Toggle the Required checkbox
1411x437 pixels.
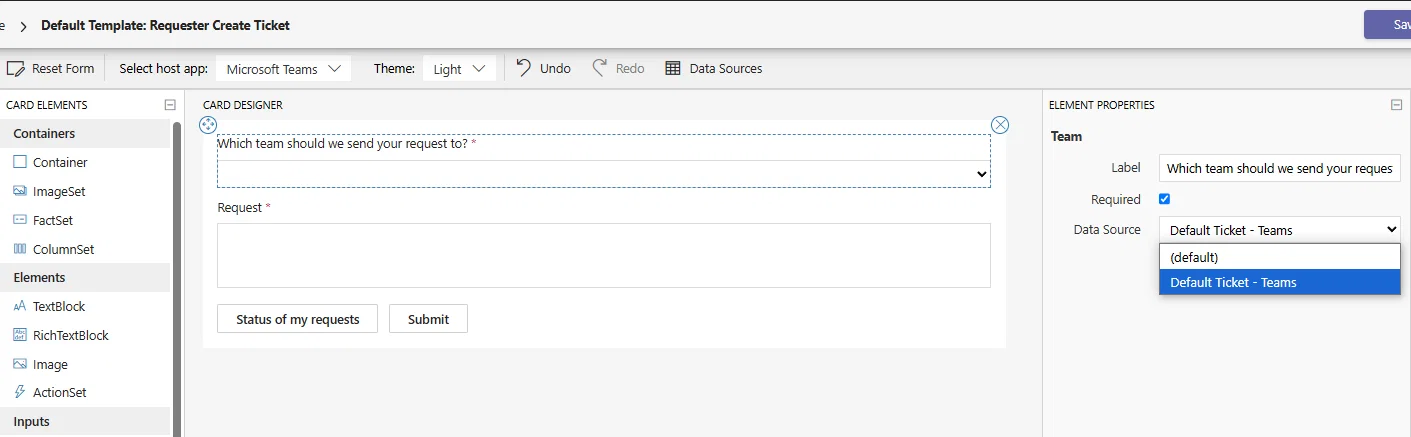tap(1164, 199)
